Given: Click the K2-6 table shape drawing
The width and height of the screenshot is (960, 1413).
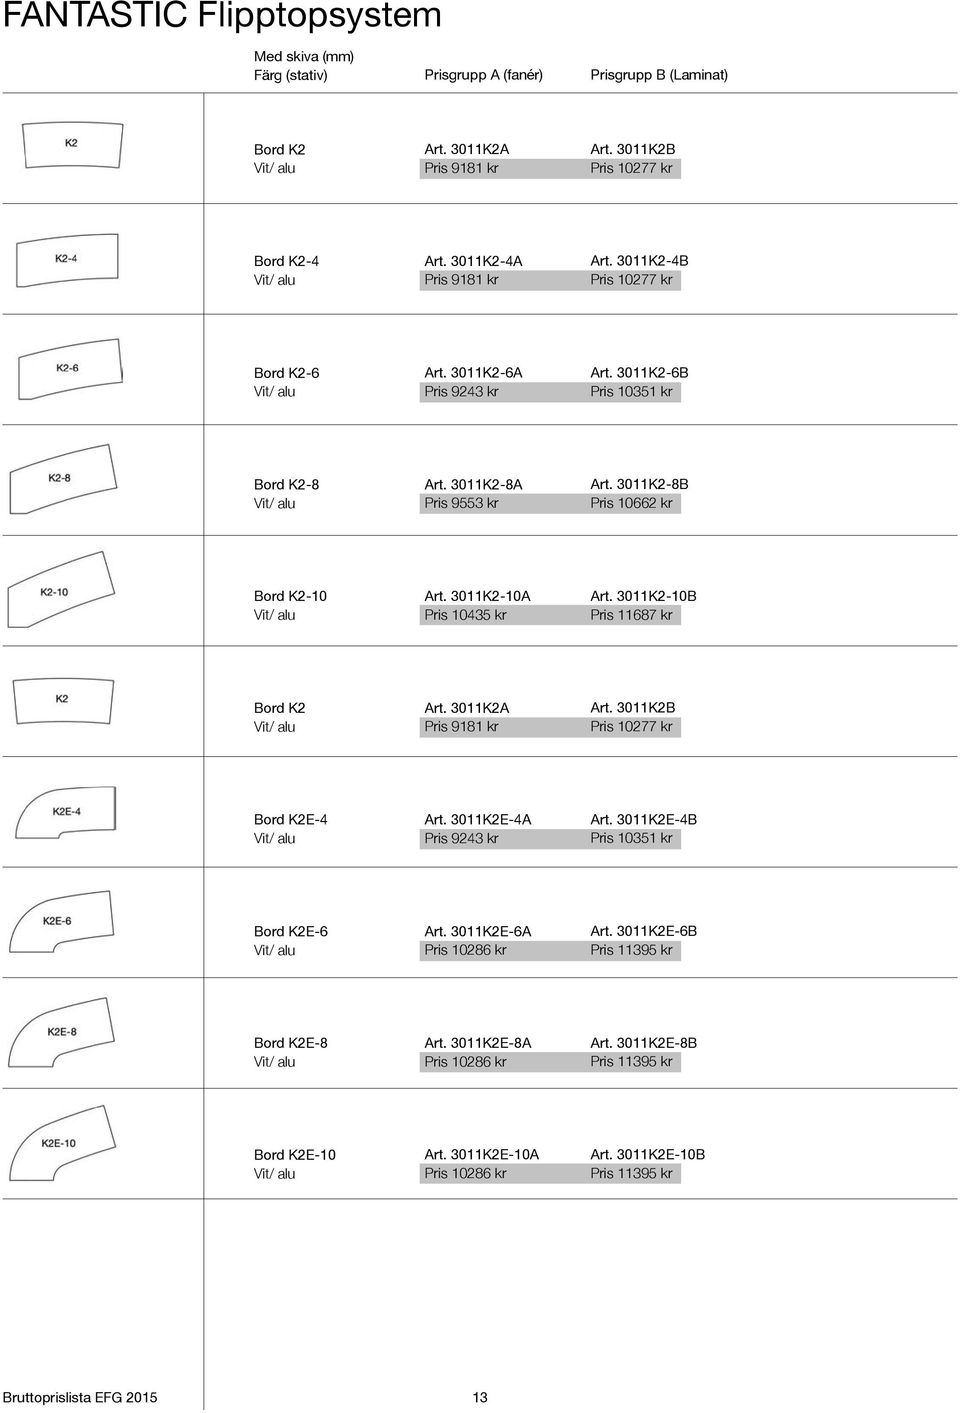Looking at the screenshot, I should [x=70, y=370].
